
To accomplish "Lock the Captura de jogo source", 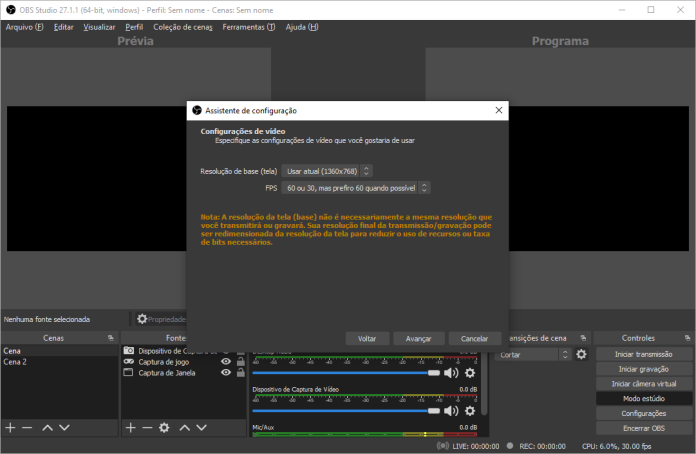I will coord(241,361).
